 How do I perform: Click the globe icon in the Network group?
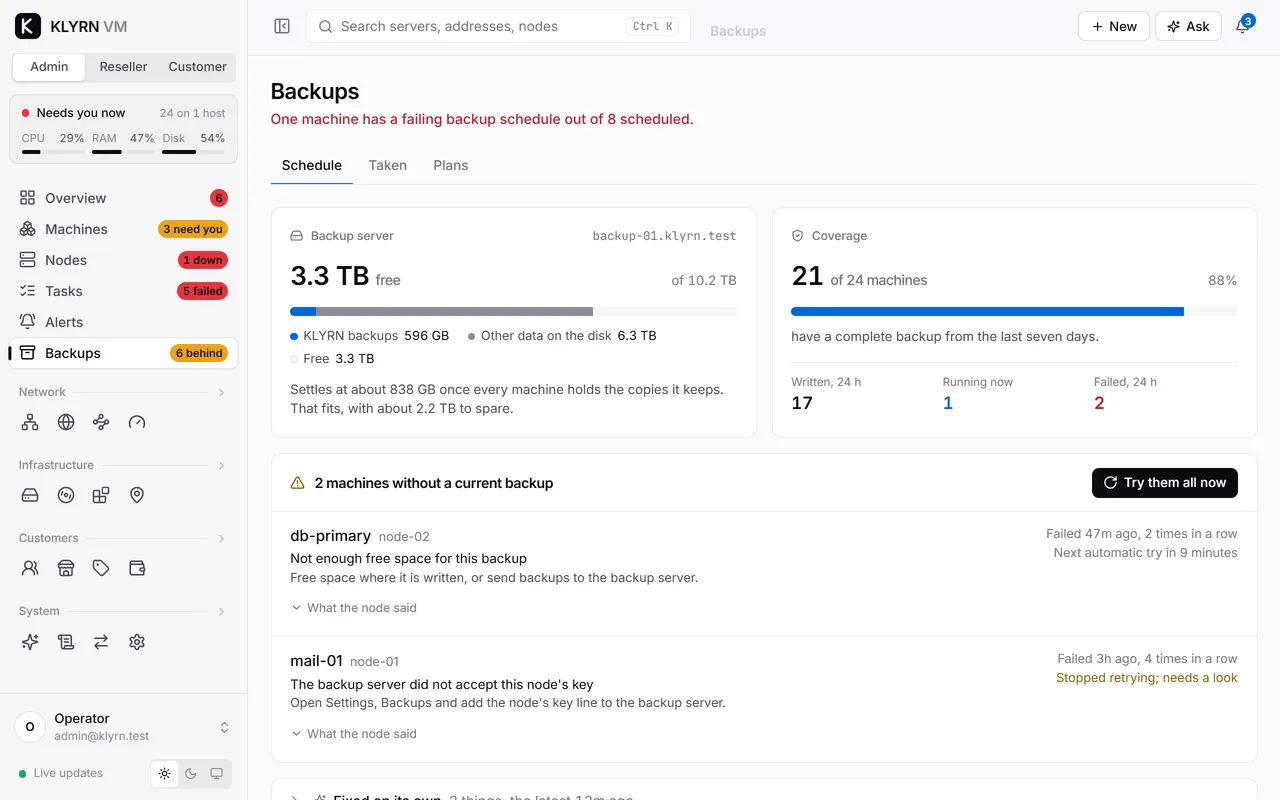pyautogui.click(x=66, y=422)
